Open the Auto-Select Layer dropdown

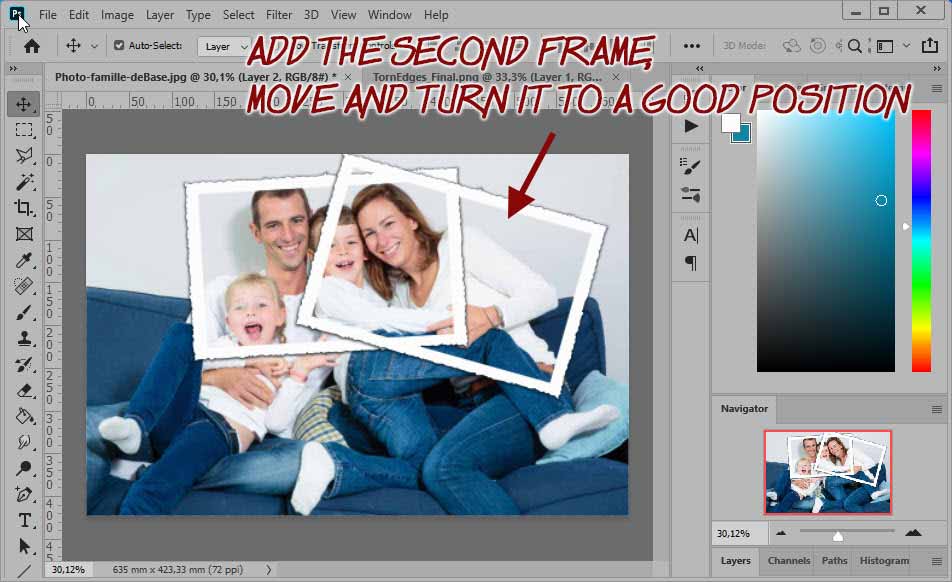[x=224, y=46]
